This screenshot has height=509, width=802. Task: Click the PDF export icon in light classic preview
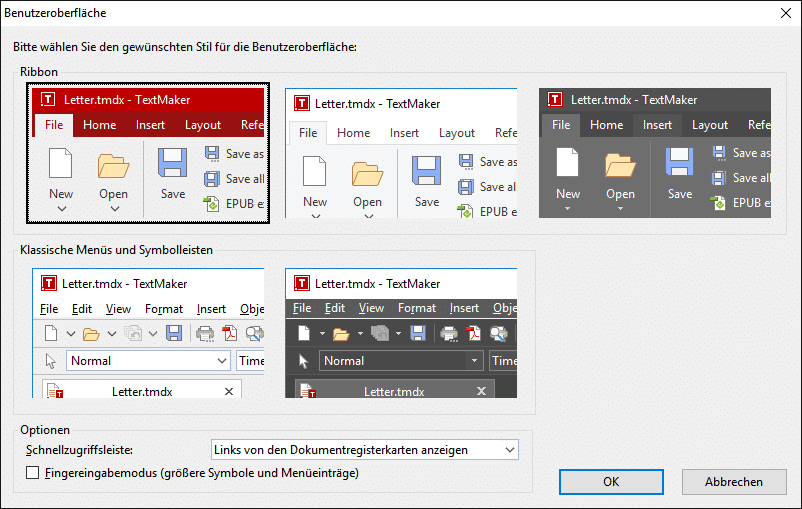230,334
